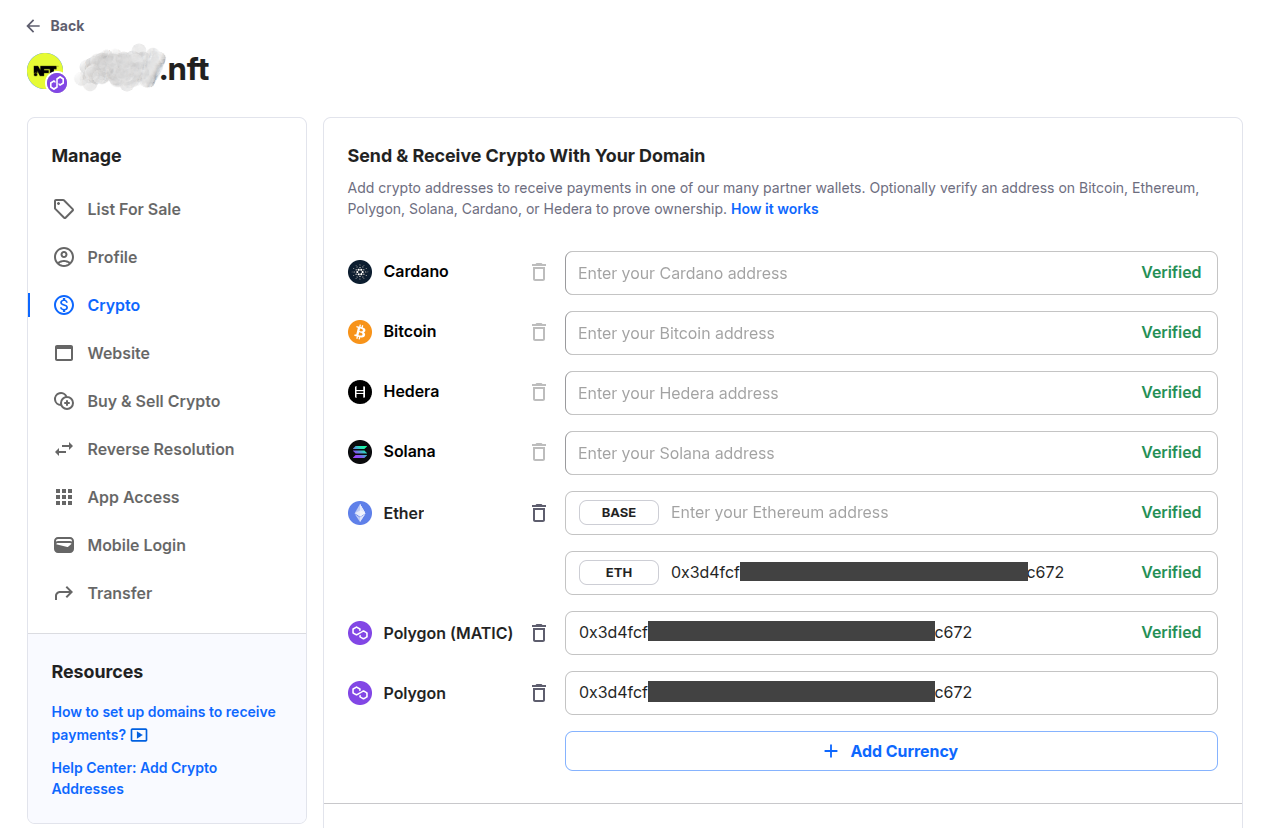Delete the Solana address with trash icon

(539, 452)
